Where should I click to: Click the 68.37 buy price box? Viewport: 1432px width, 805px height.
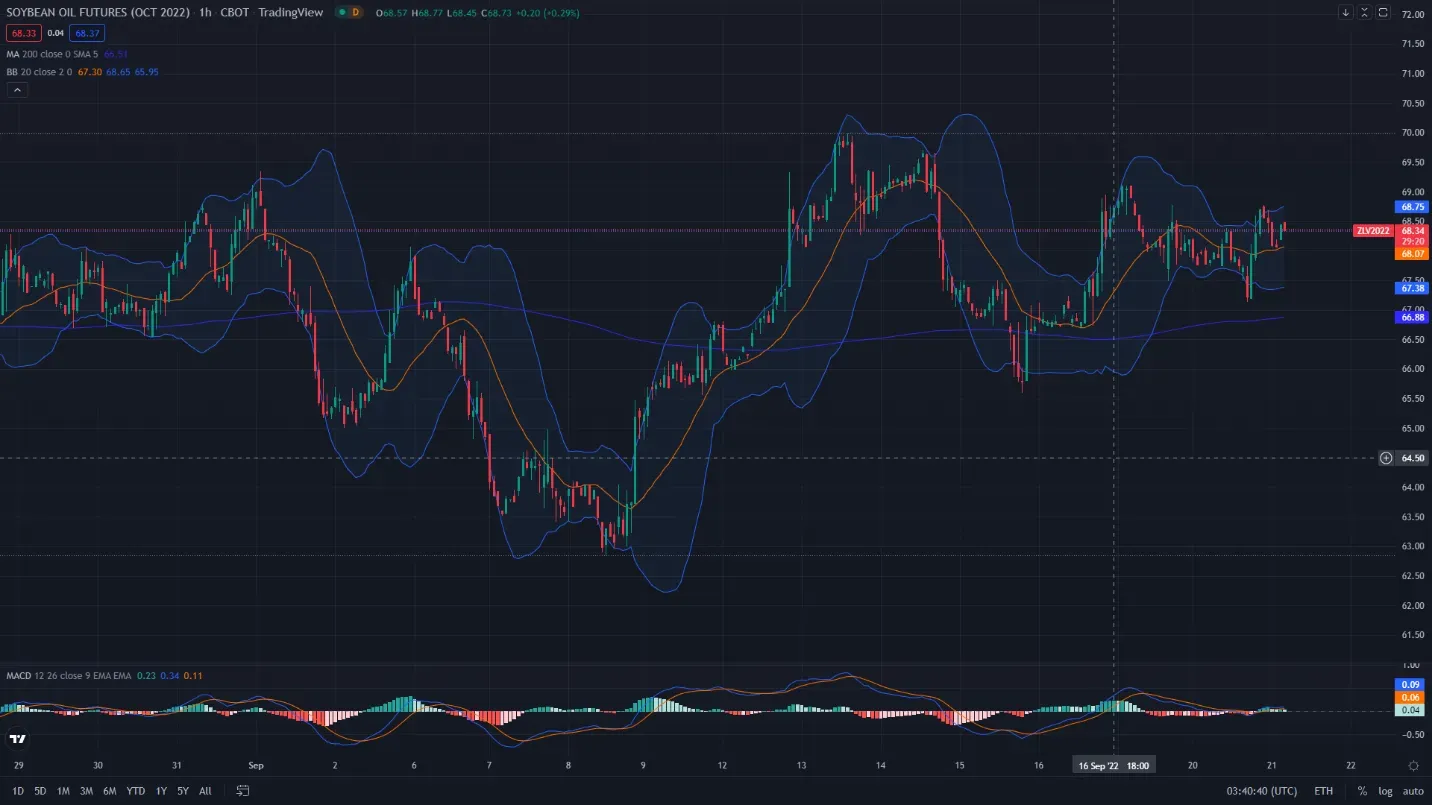[x=87, y=33]
